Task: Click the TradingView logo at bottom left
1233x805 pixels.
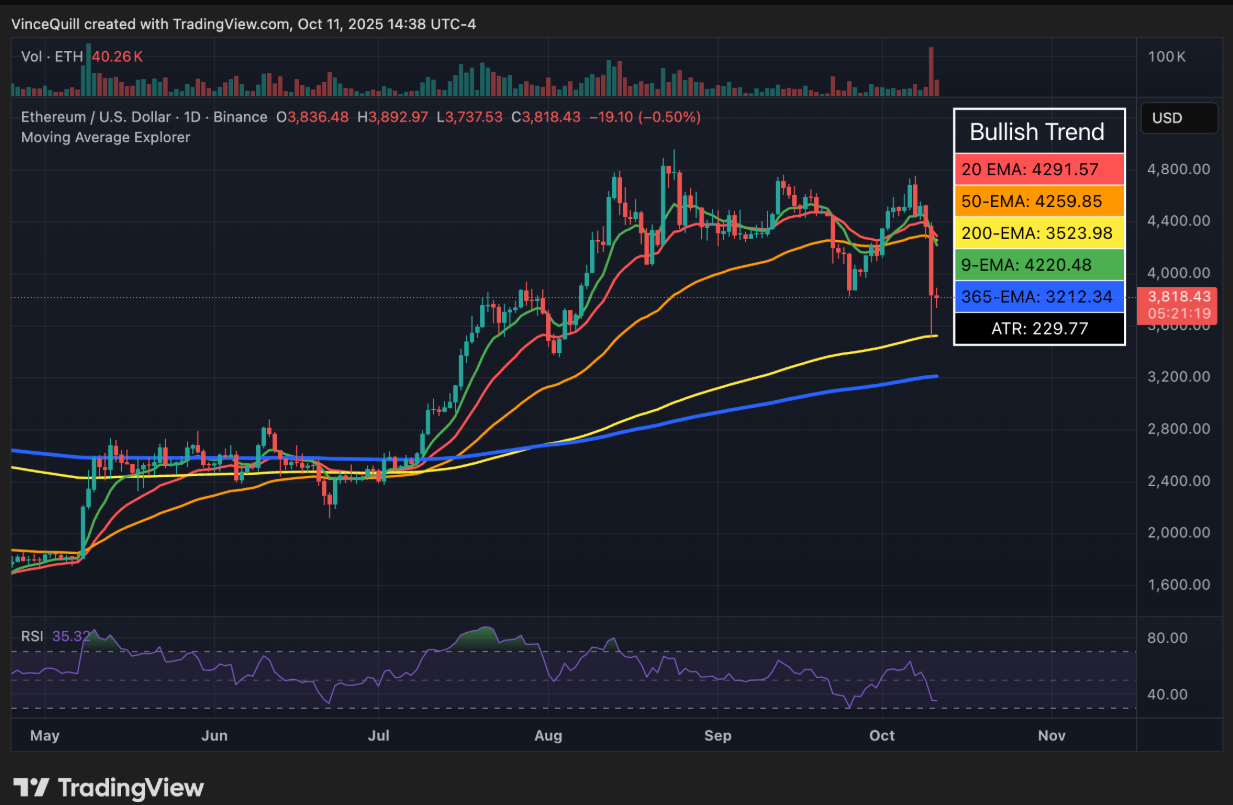Action: (x=105, y=788)
